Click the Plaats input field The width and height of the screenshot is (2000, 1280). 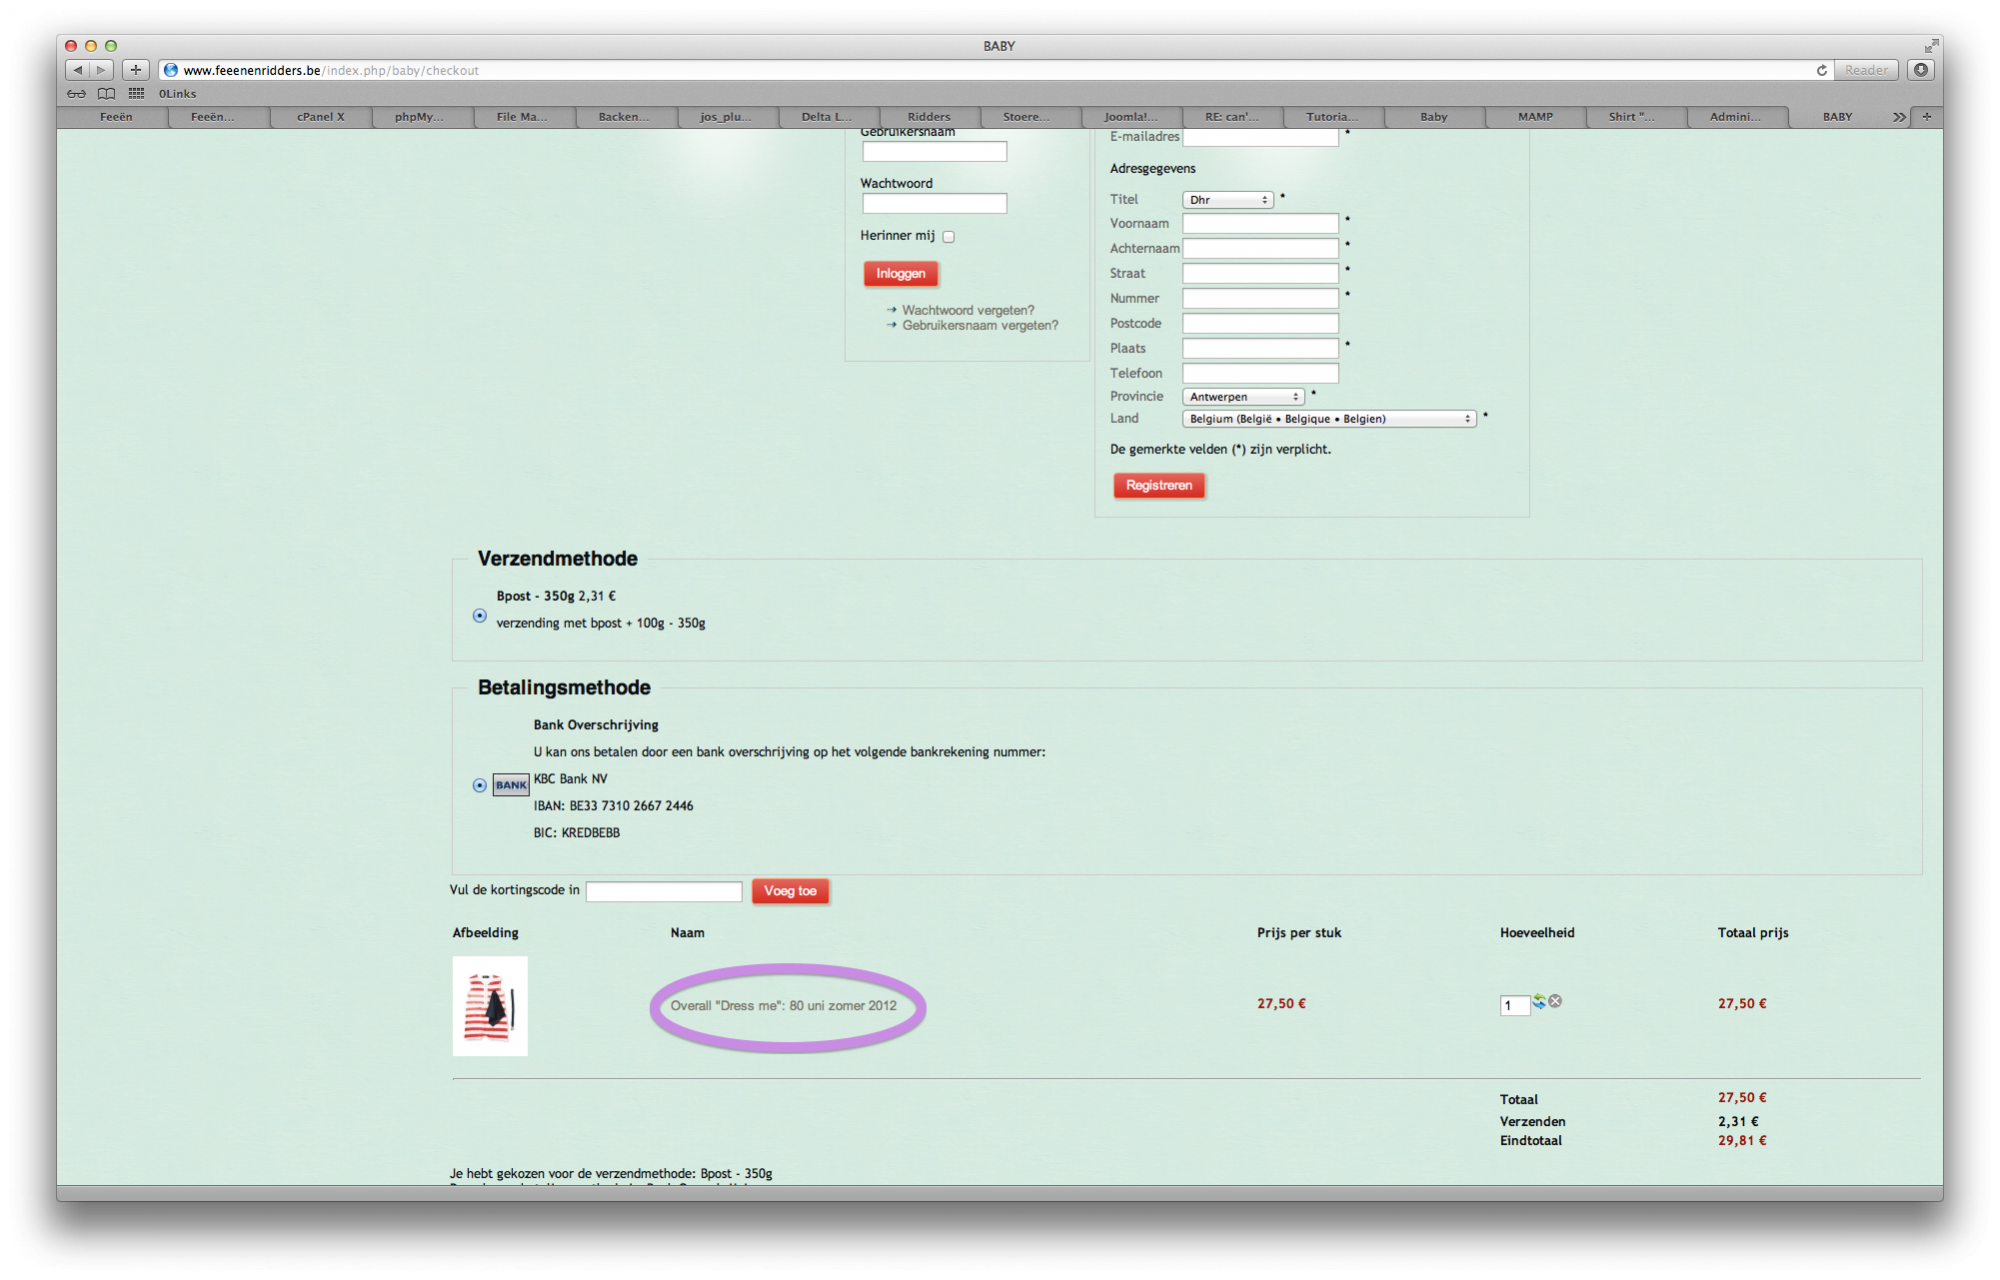[x=1260, y=348]
